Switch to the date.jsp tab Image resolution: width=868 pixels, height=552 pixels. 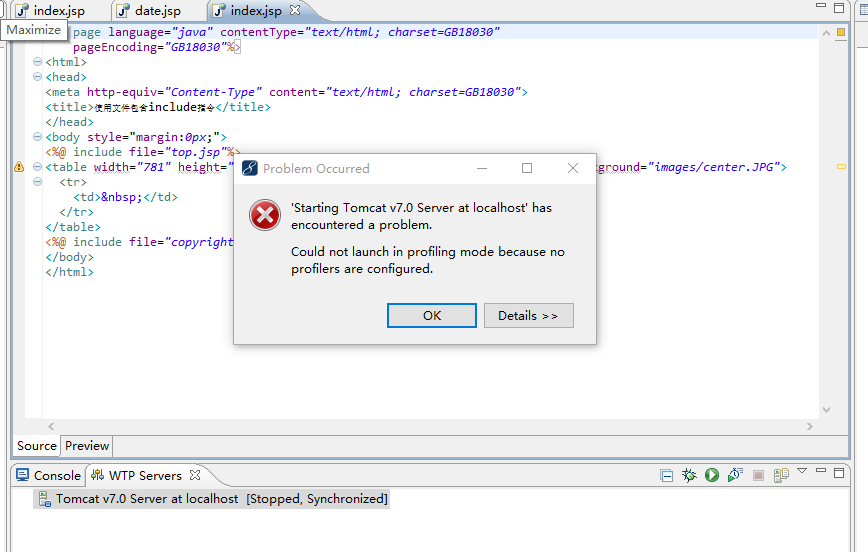(151, 11)
